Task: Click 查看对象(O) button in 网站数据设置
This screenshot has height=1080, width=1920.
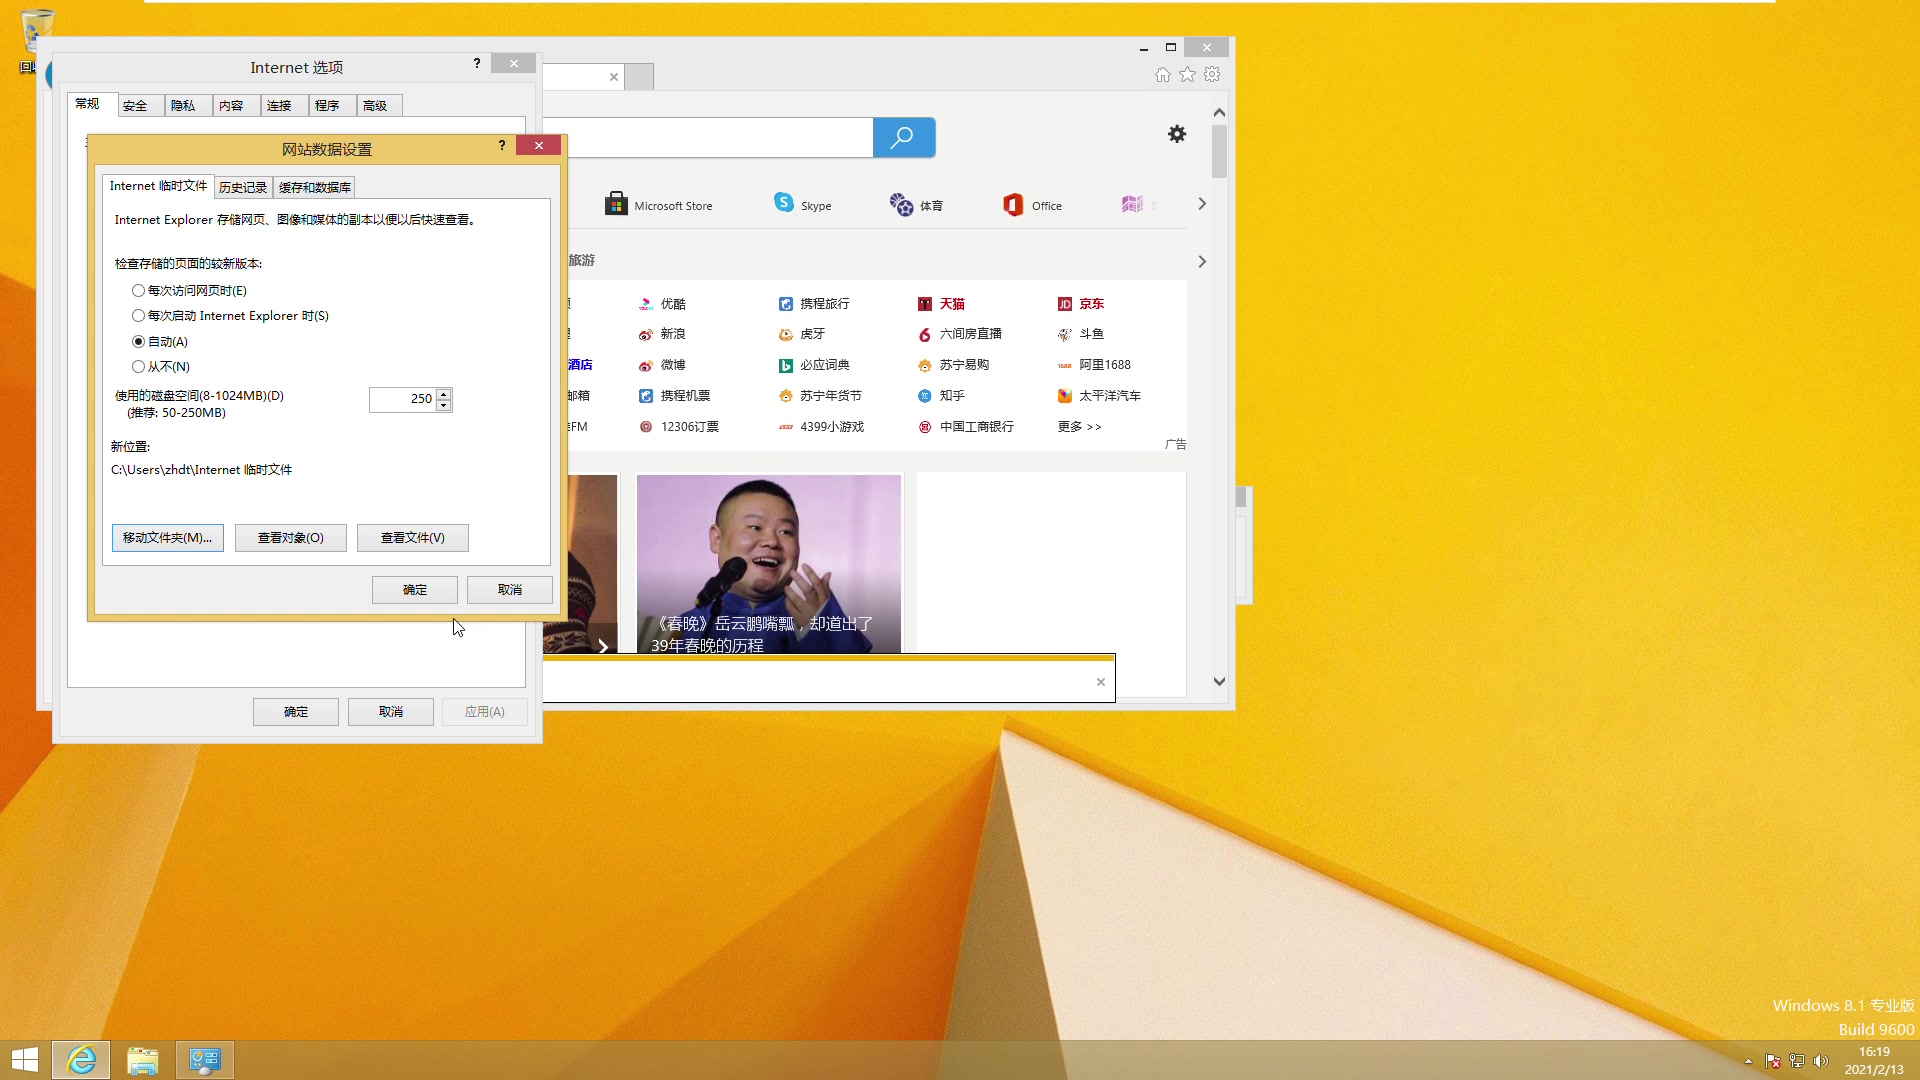Action: (x=290, y=537)
